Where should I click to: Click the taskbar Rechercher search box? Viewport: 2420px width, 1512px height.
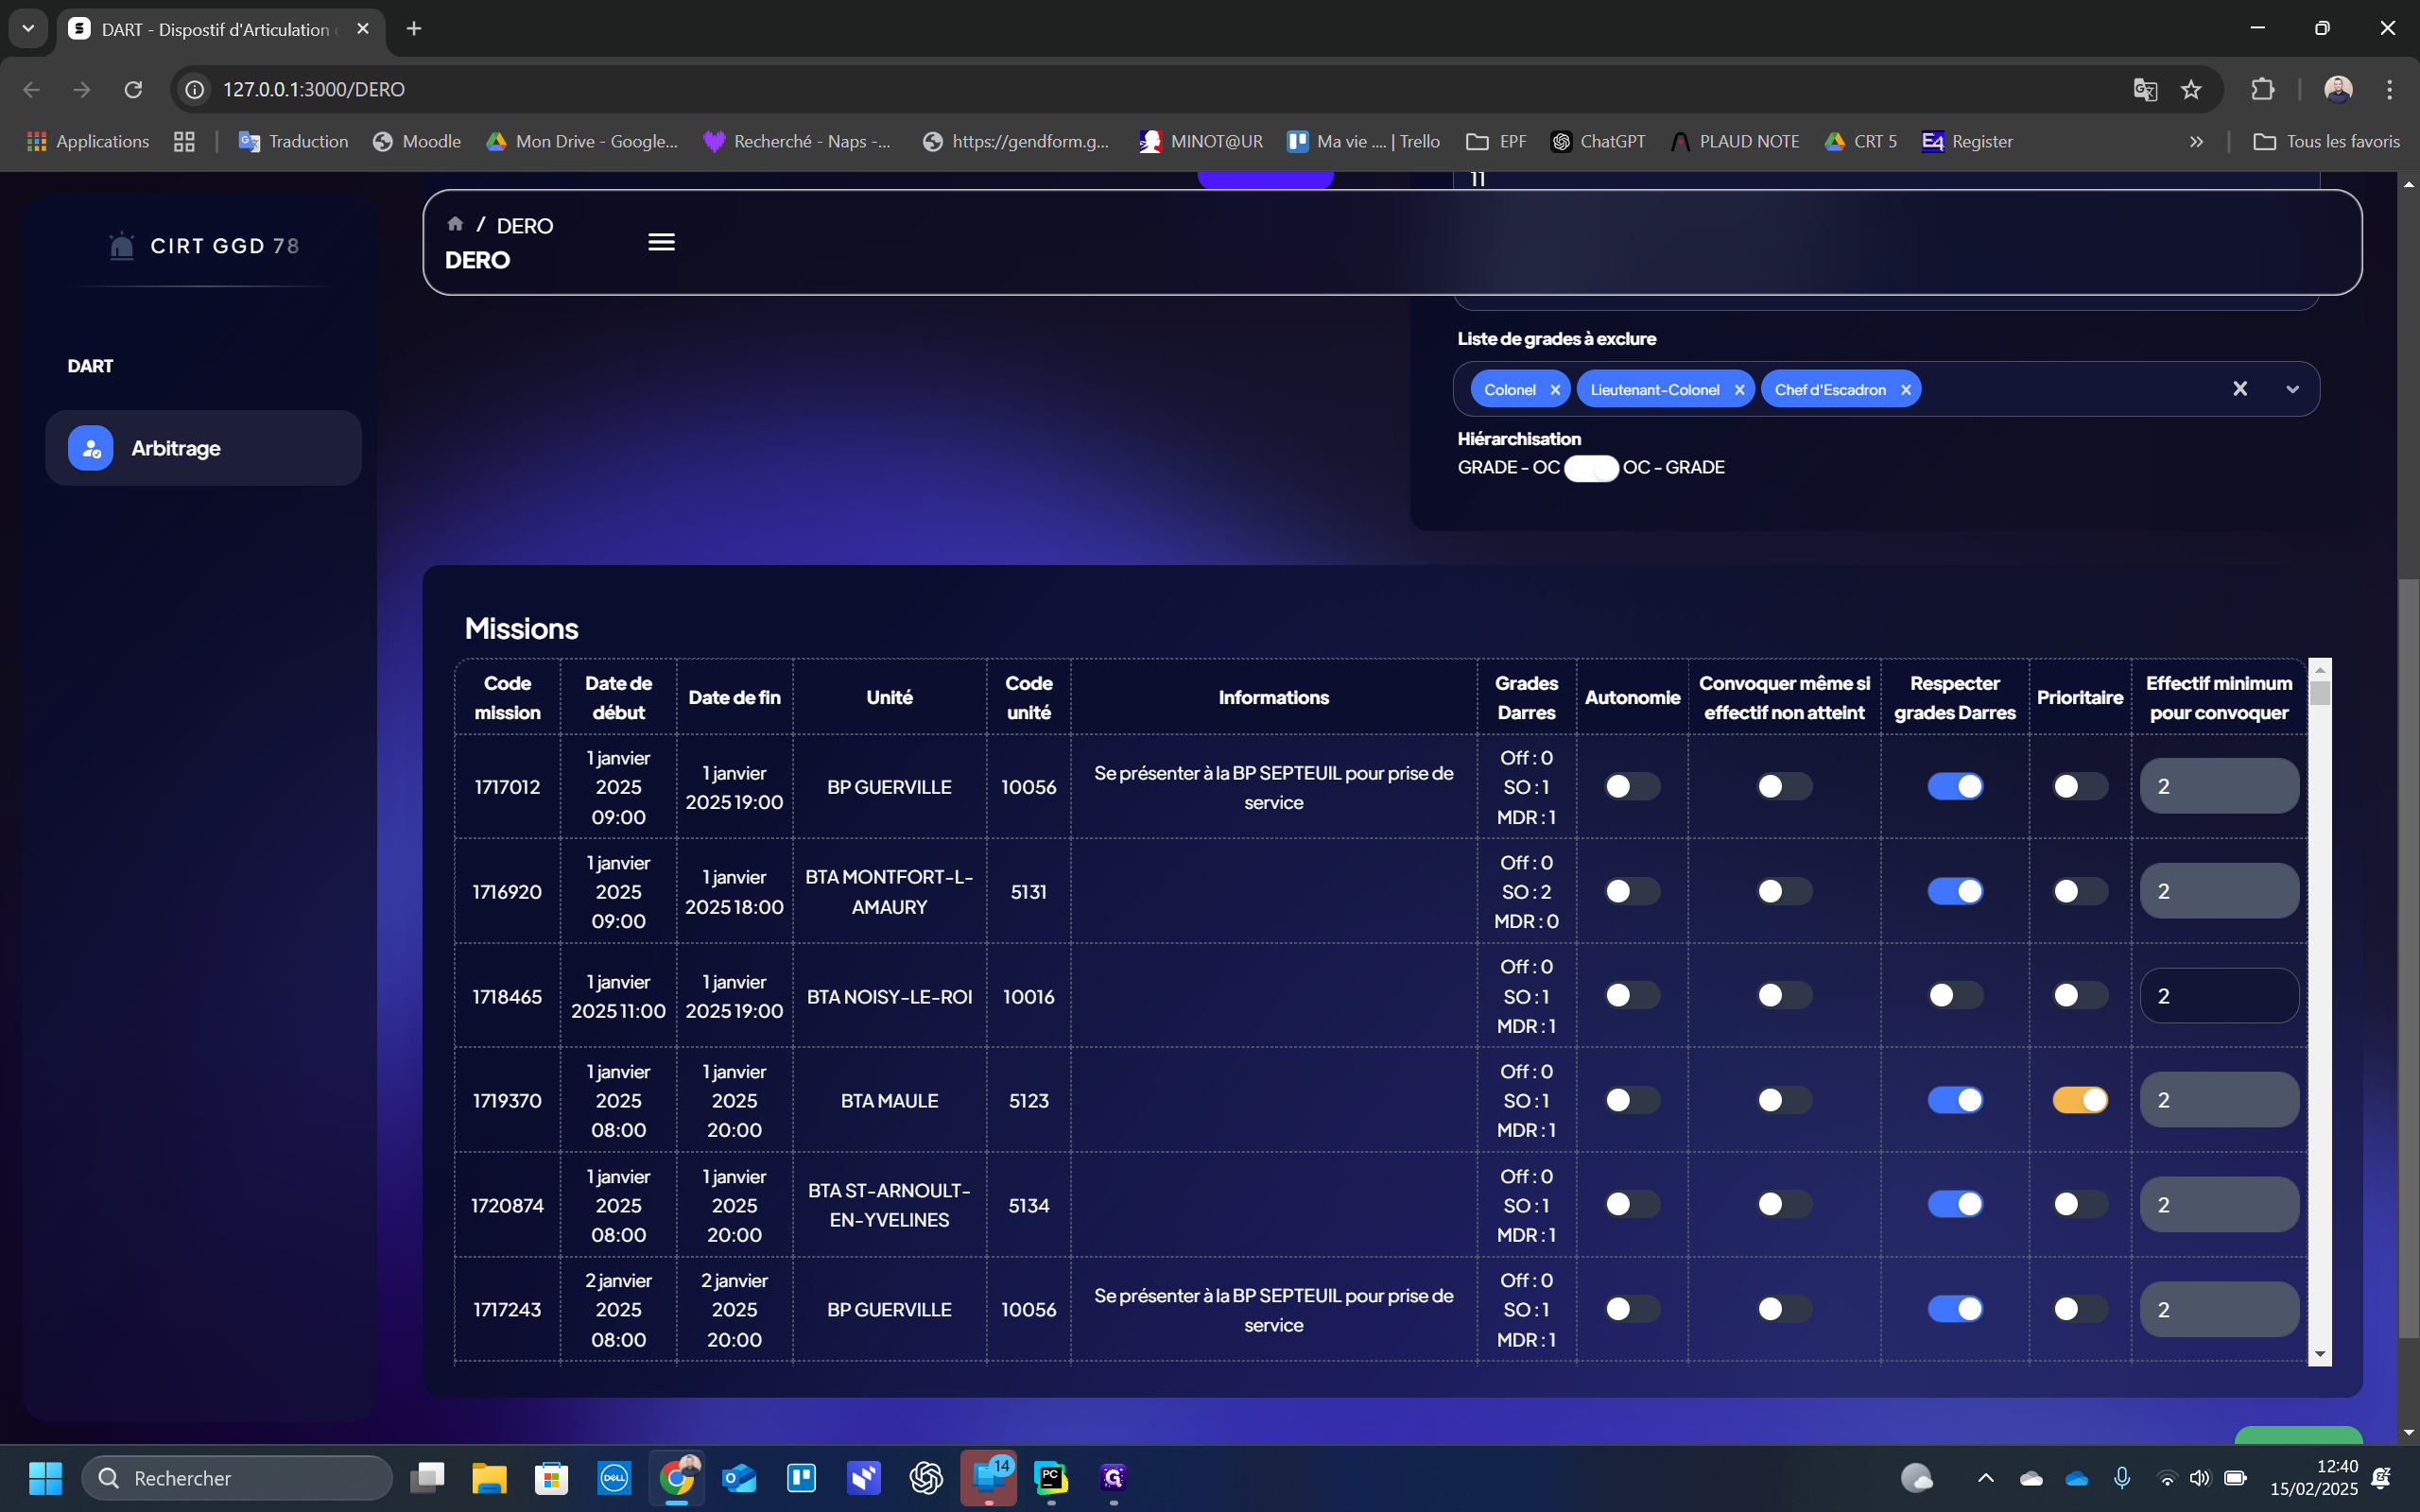tap(237, 1477)
